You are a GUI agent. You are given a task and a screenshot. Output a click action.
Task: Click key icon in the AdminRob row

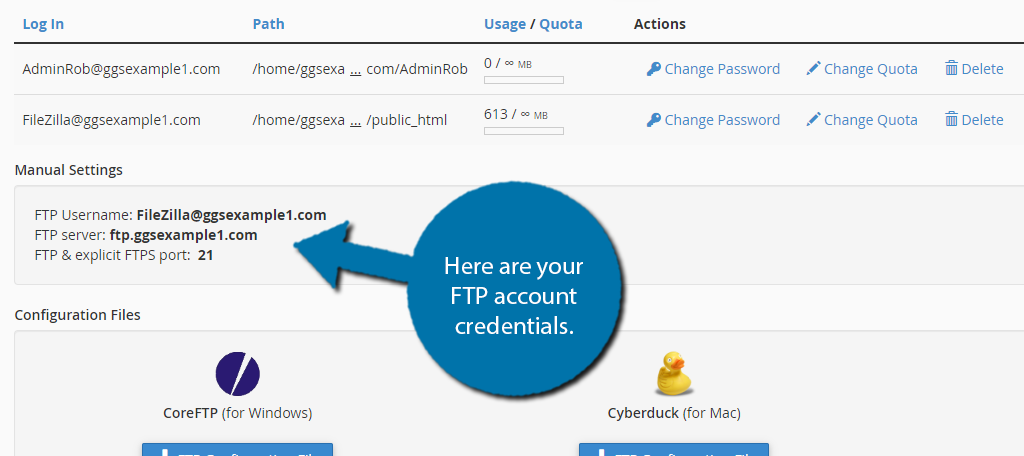tap(654, 69)
